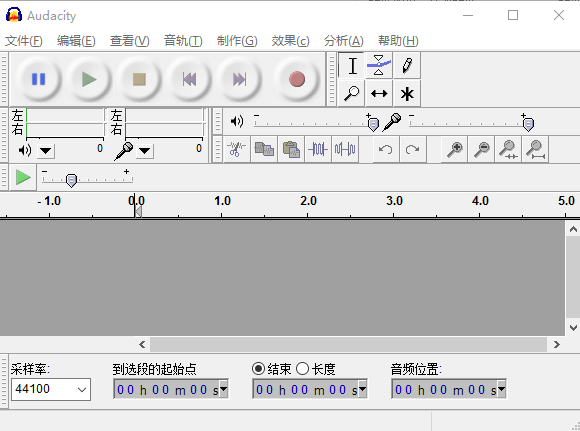The image size is (580, 431).
Task: Open the 文件(F) menu
Action: (23, 41)
